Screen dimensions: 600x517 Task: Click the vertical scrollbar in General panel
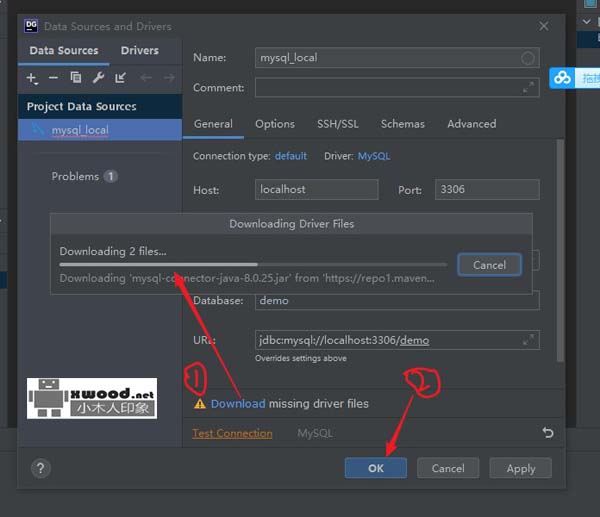pos(560,251)
